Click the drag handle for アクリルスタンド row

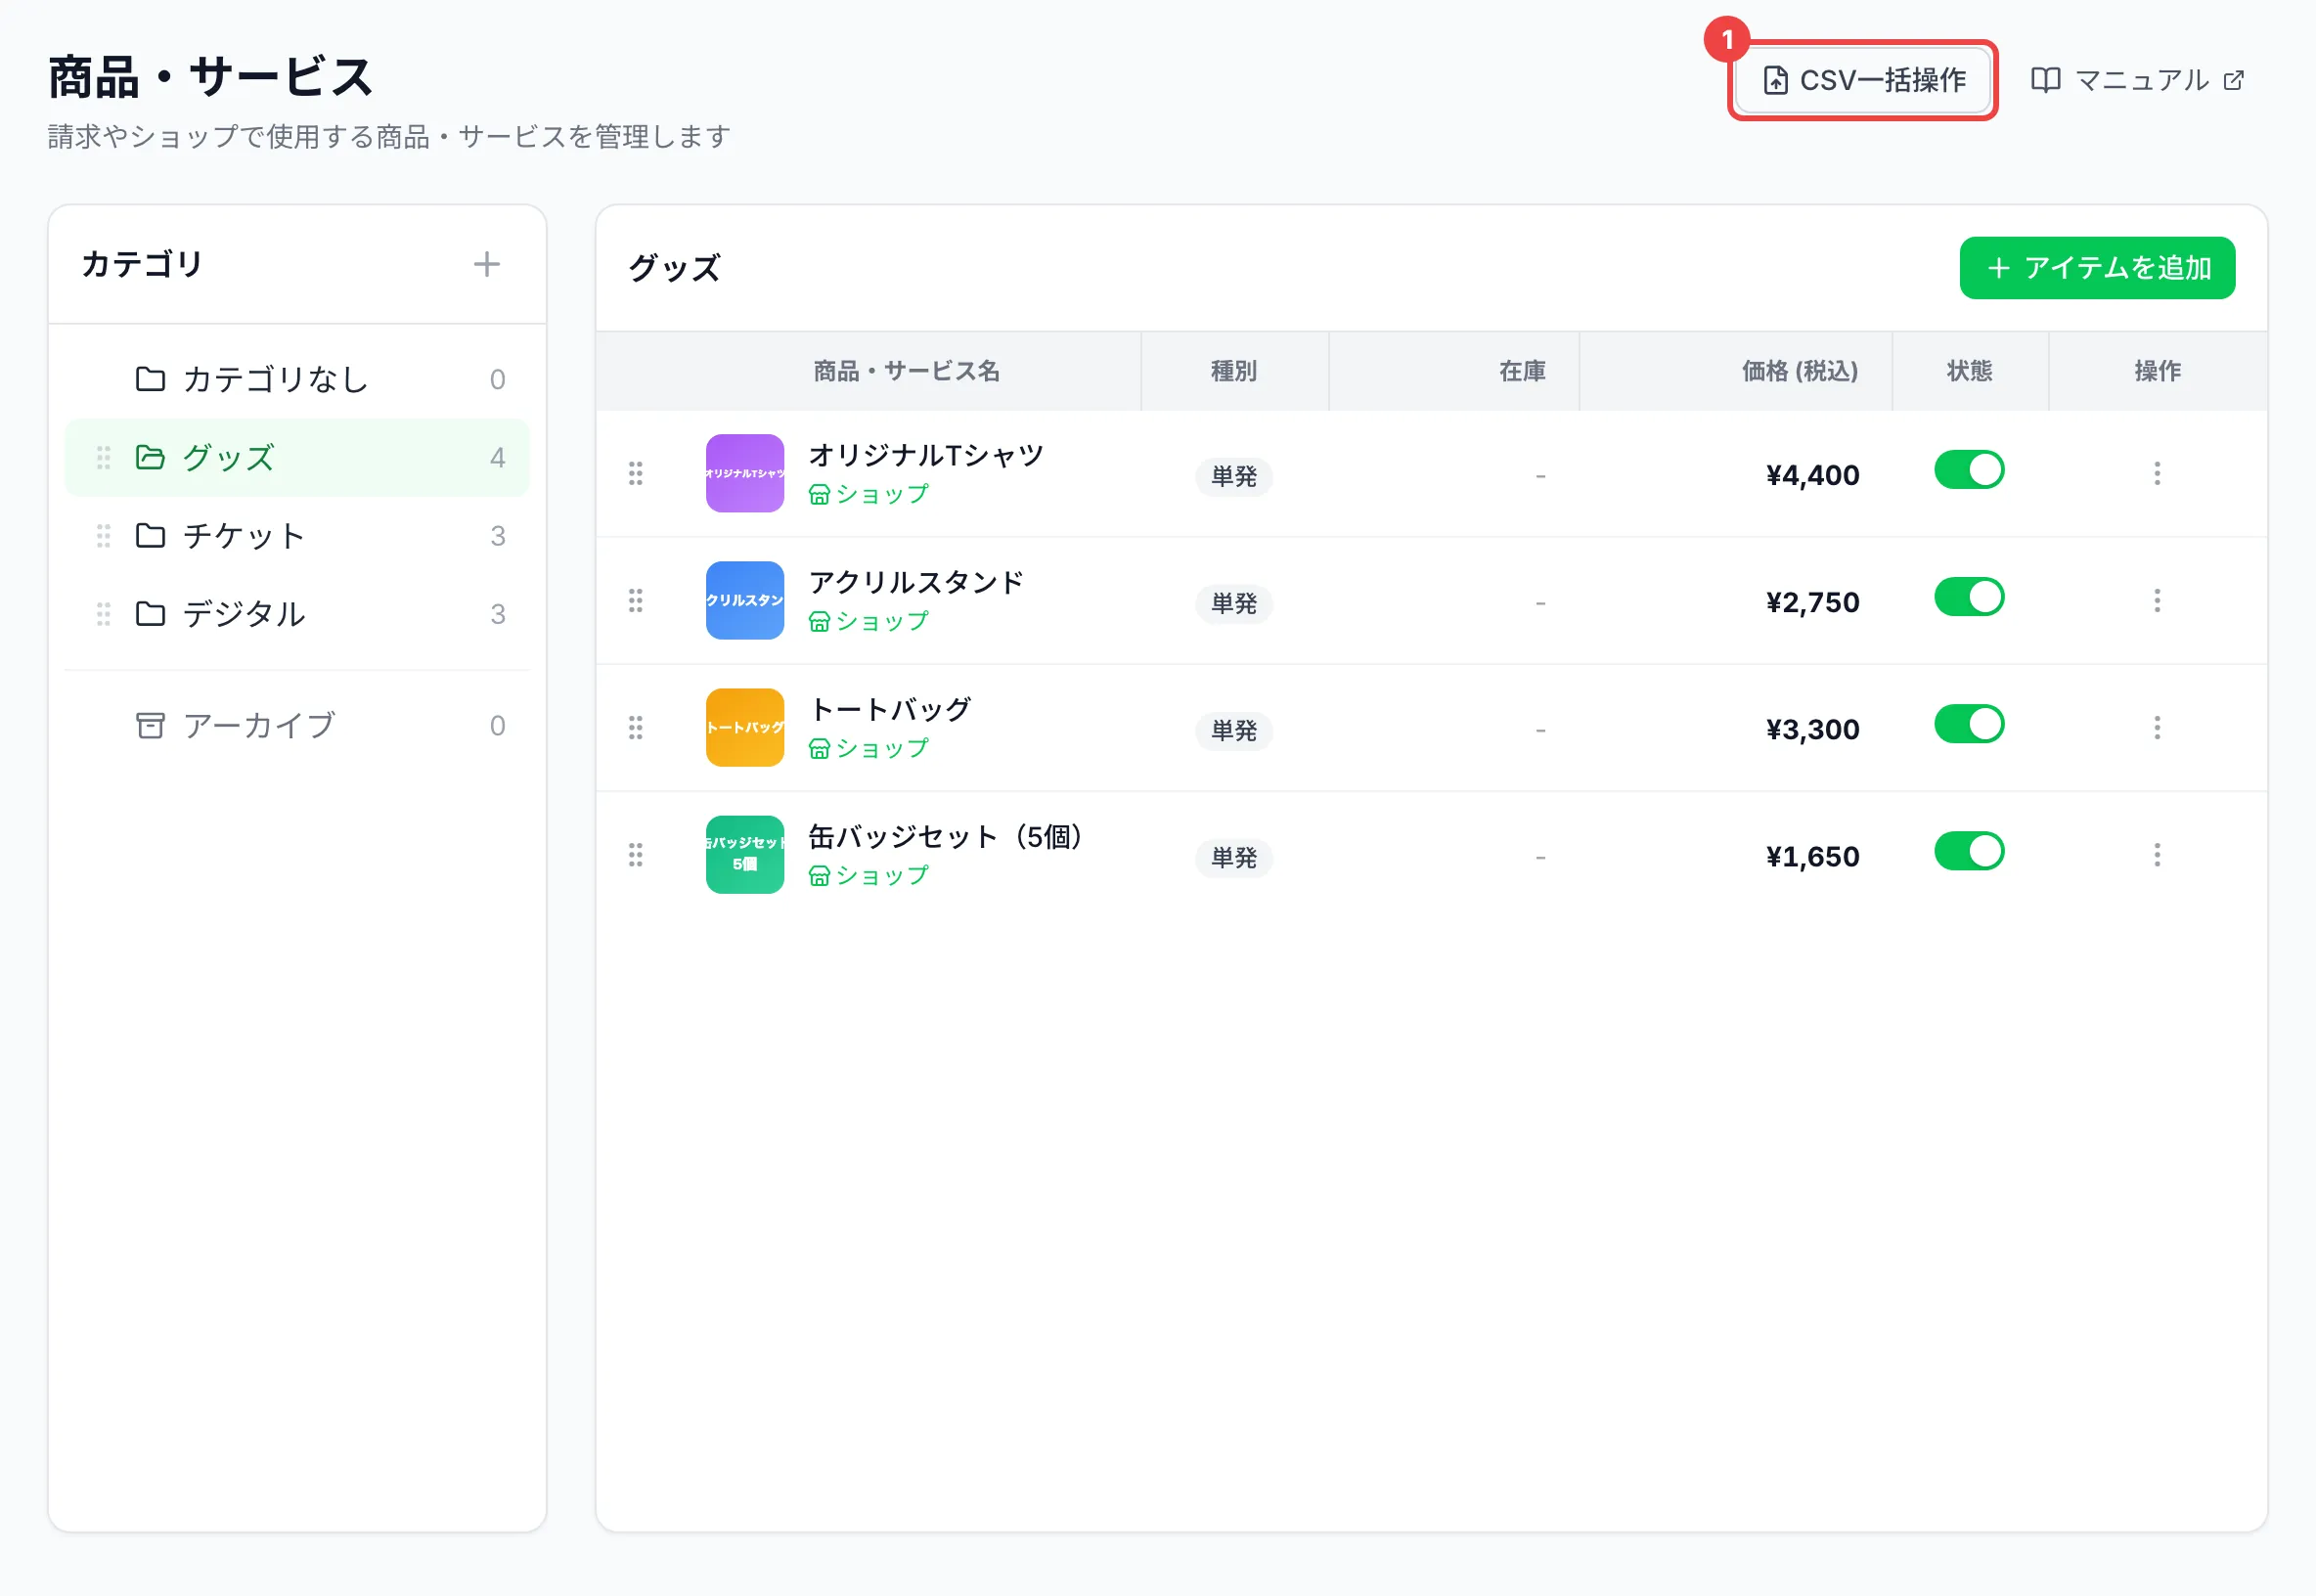point(635,600)
